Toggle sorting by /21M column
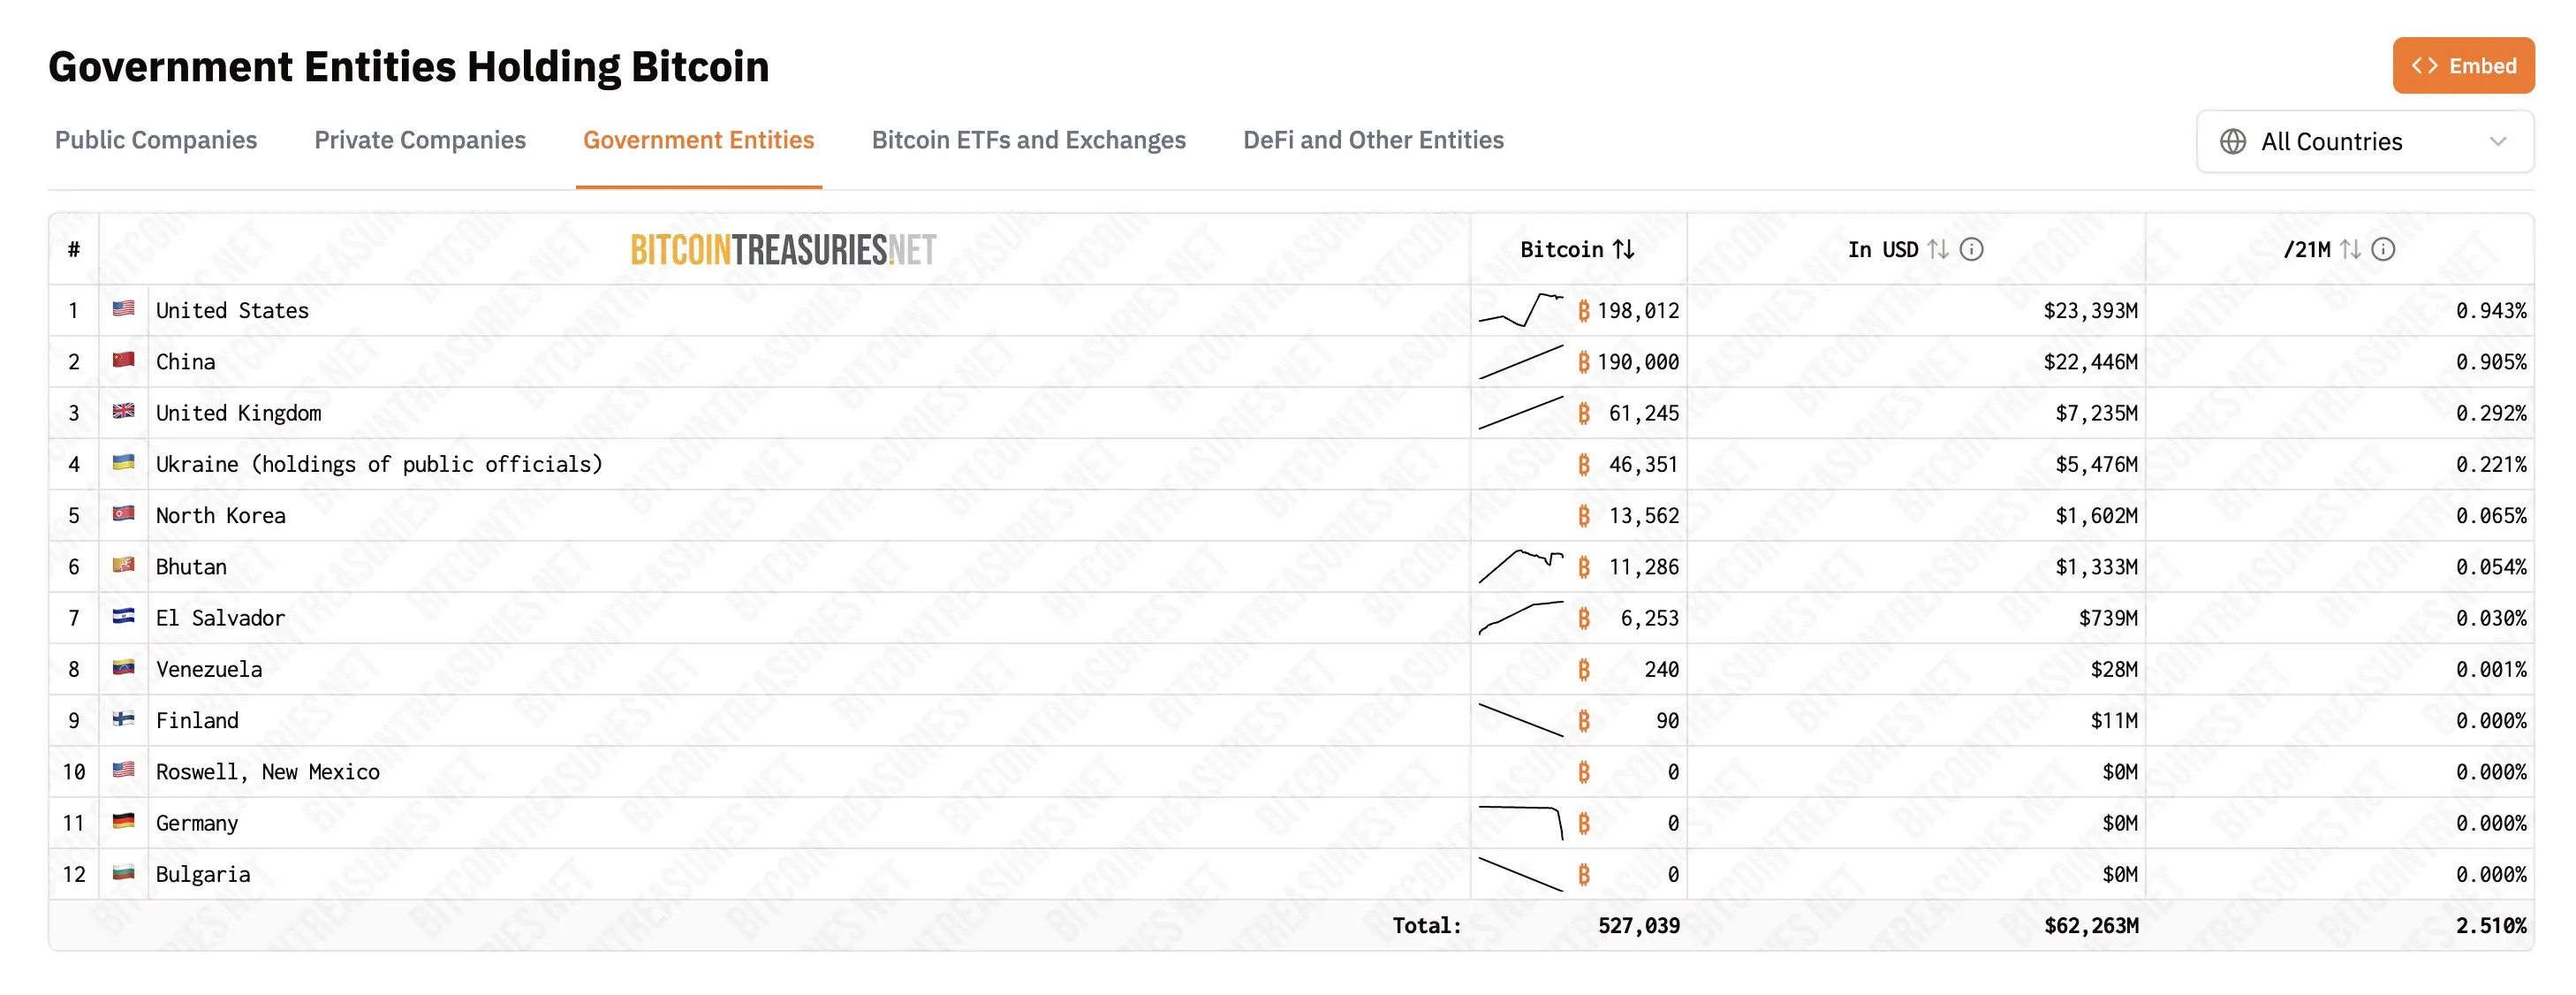 (x=2350, y=249)
